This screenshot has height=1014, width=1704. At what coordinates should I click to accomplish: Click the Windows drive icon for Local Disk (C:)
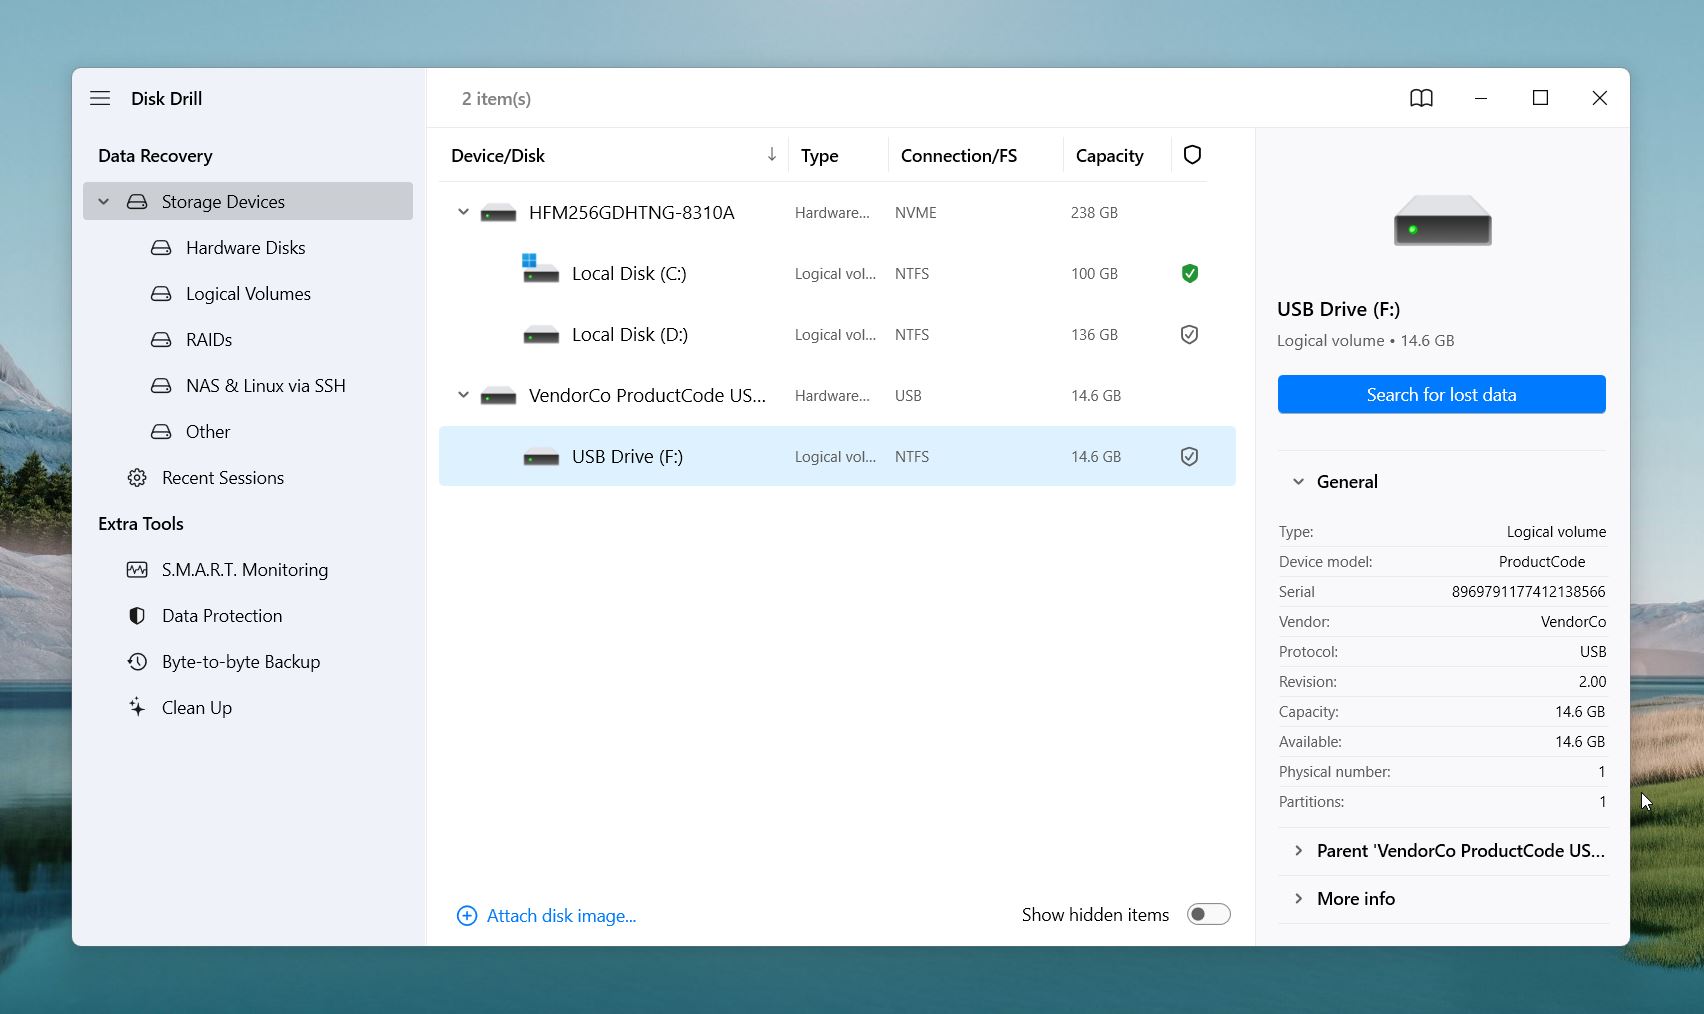tap(540, 269)
